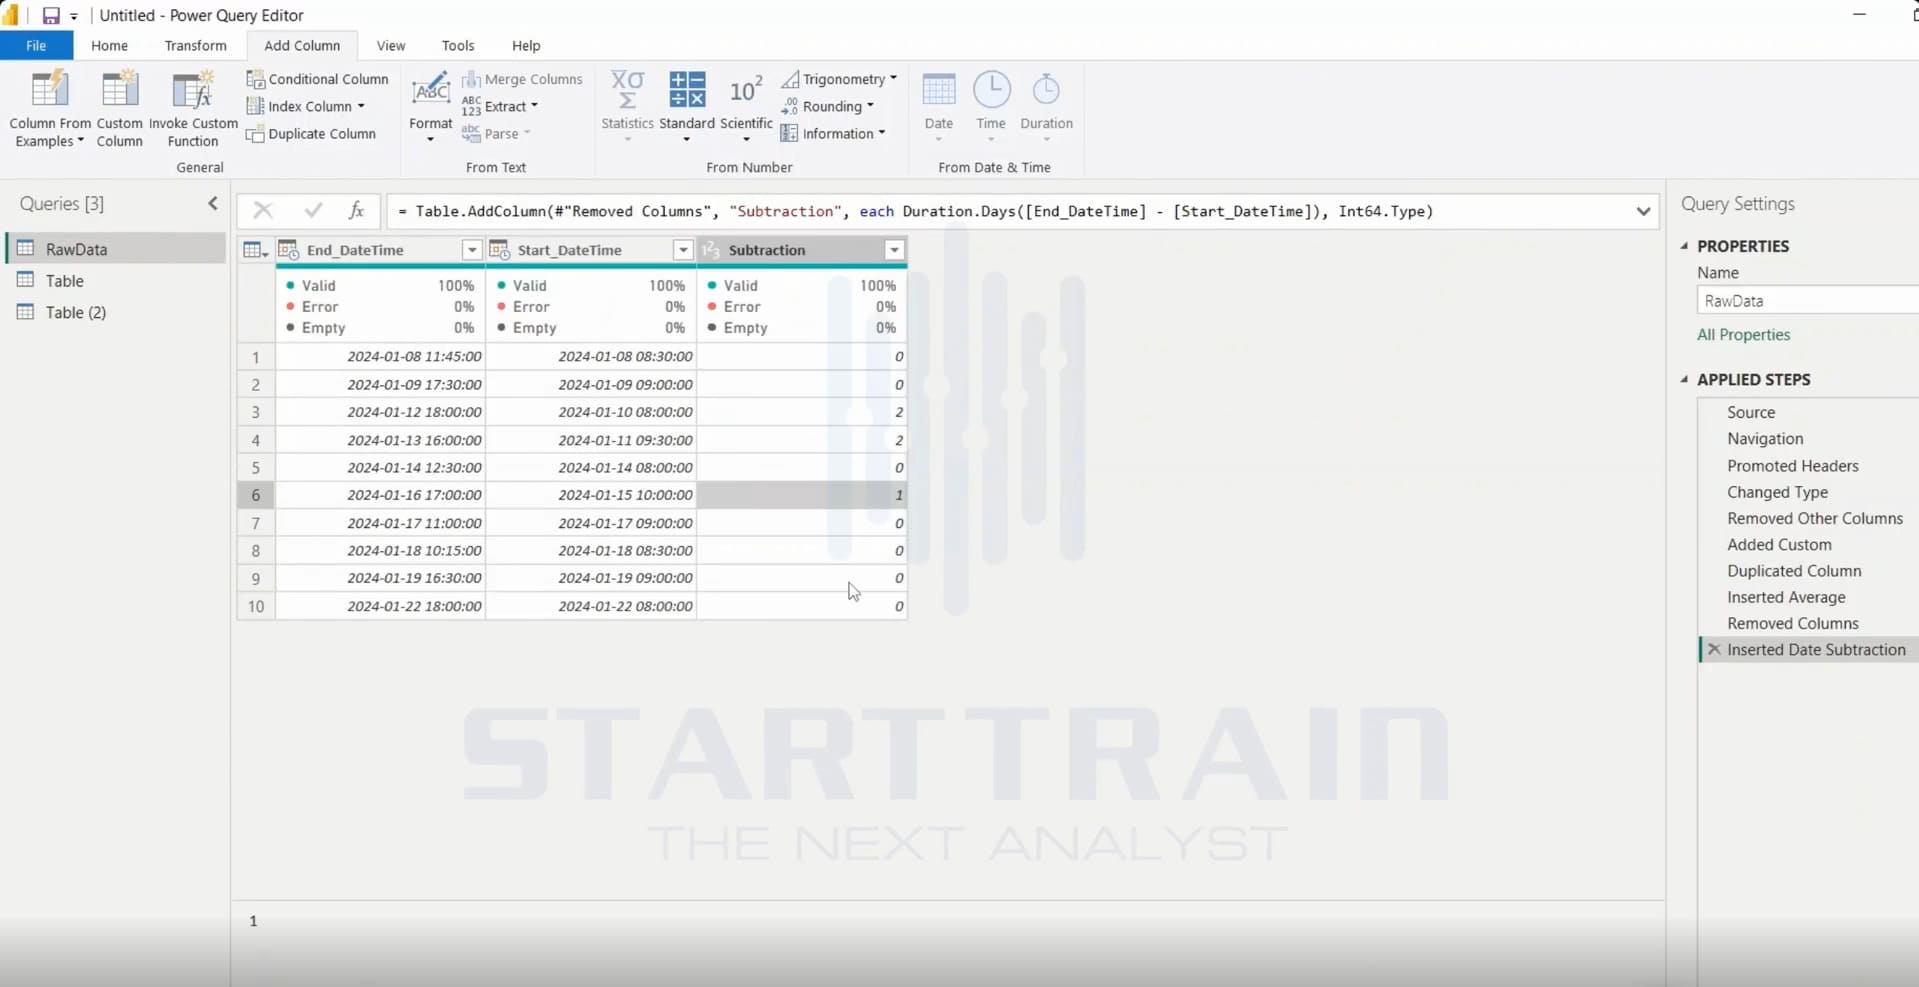Viewport: 1919px width, 987px height.
Task: Click the Name field in Query Settings
Action: click(x=1807, y=300)
